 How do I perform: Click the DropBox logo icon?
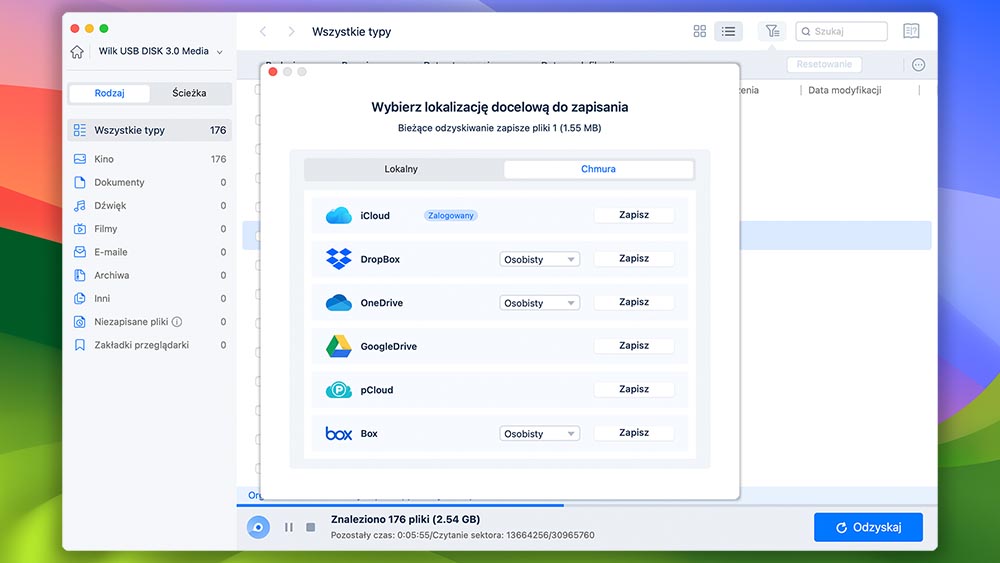[x=339, y=259]
